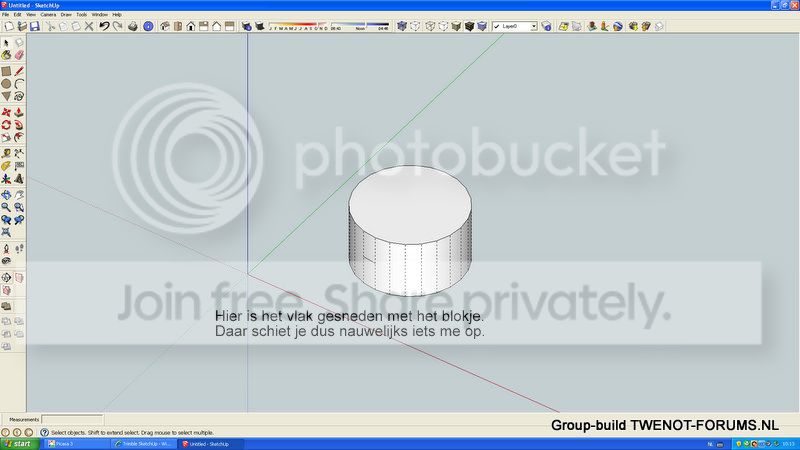This screenshot has height=450, width=800.
Task: Activate the 3D Text tool
Action: [19, 179]
